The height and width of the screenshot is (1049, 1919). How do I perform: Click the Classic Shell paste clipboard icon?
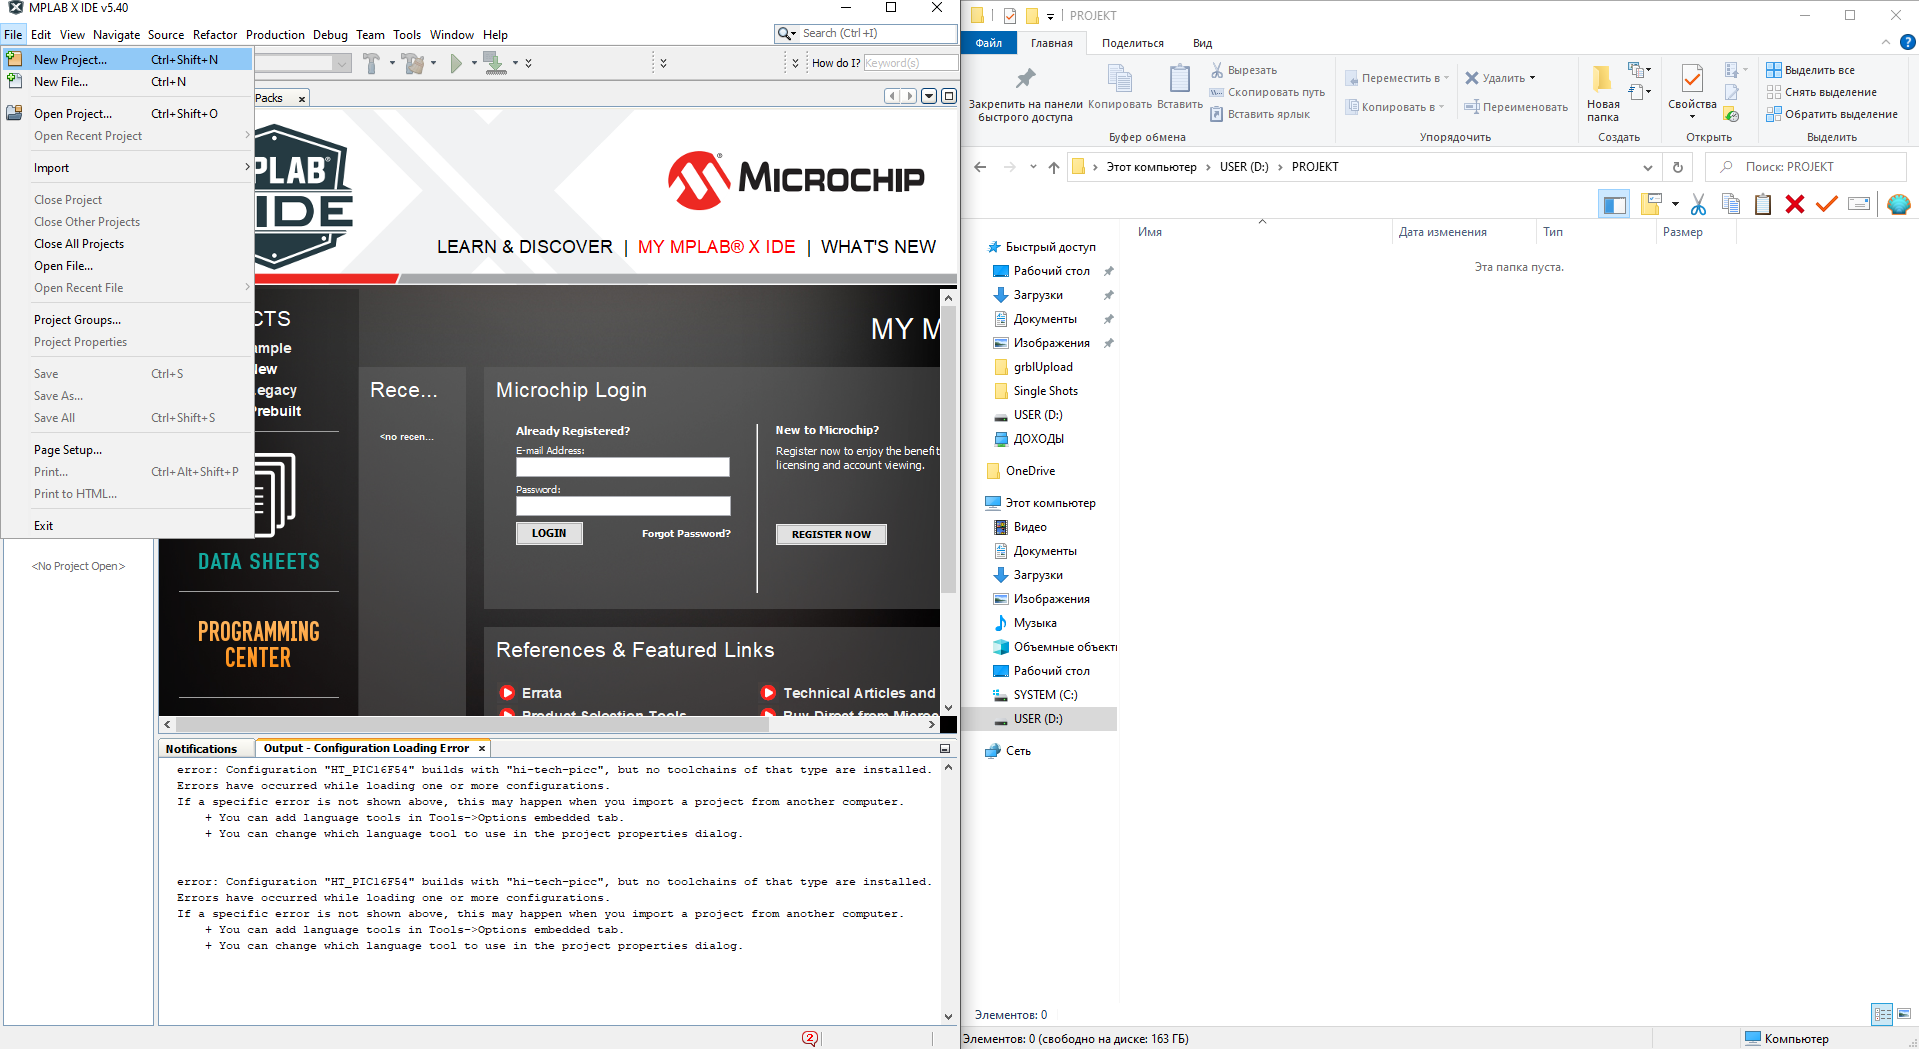point(1763,205)
